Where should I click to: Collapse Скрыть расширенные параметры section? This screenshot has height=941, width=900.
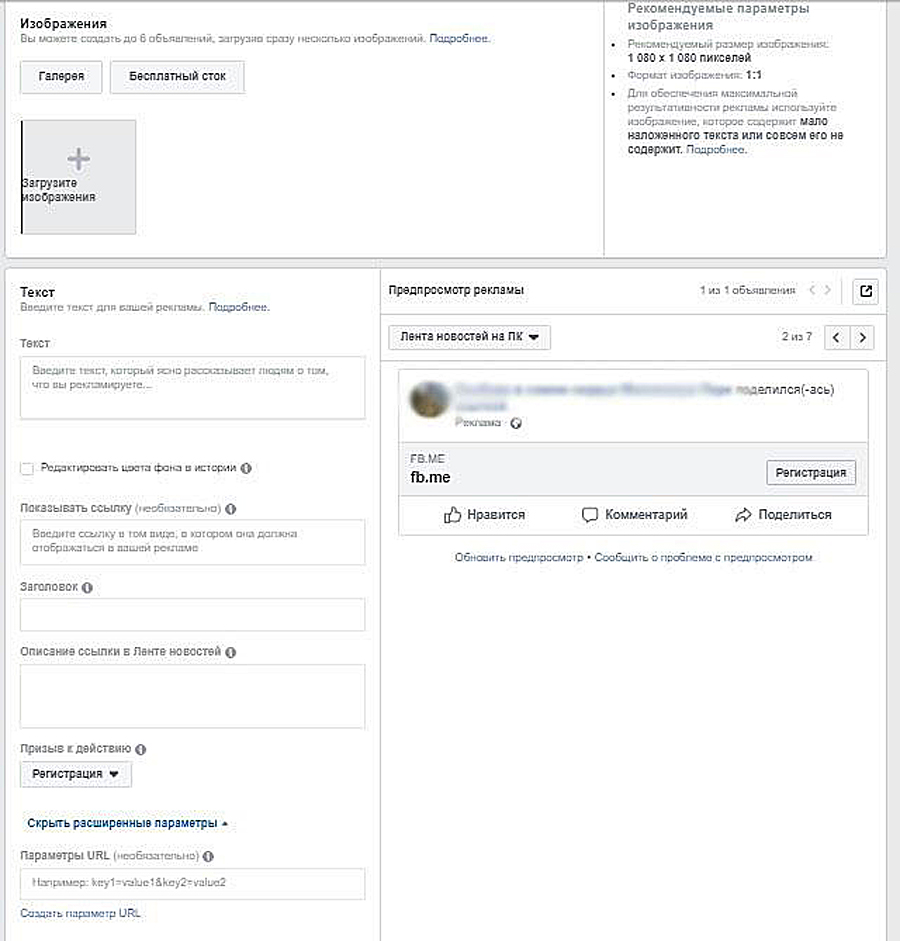[x=127, y=823]
